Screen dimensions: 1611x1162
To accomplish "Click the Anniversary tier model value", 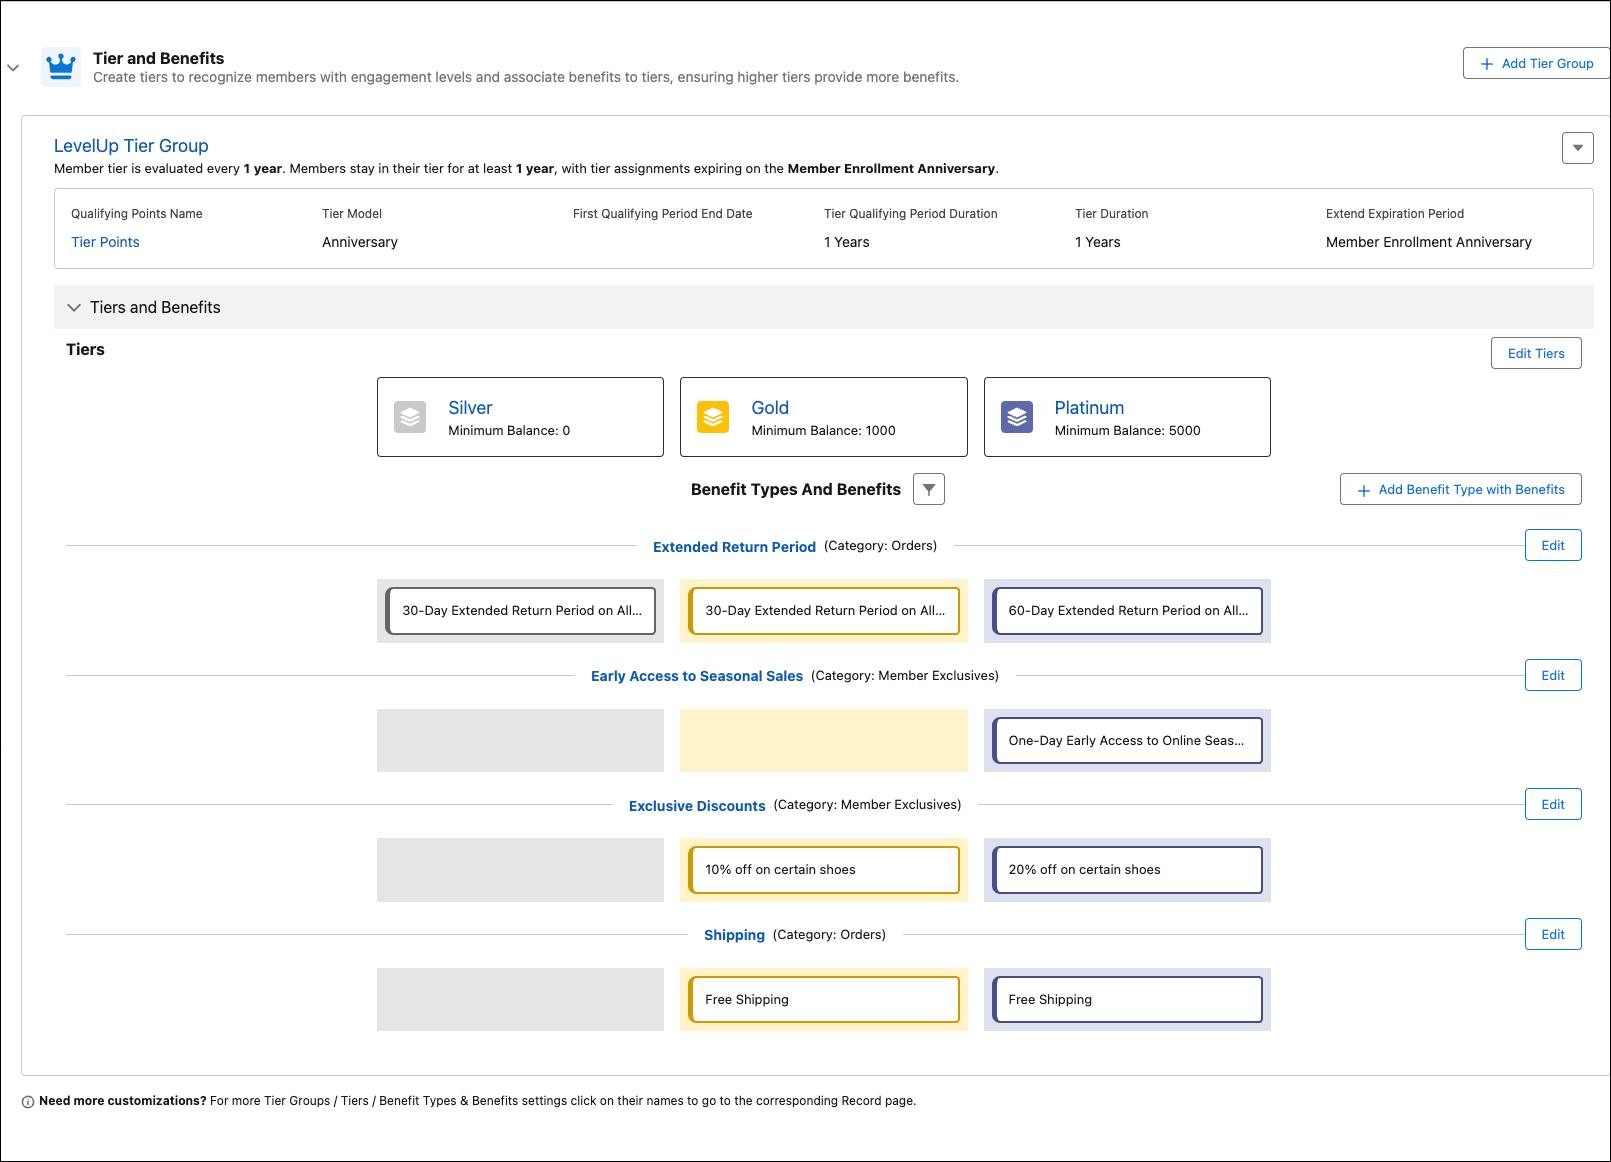I will click(x=360, y=242).
